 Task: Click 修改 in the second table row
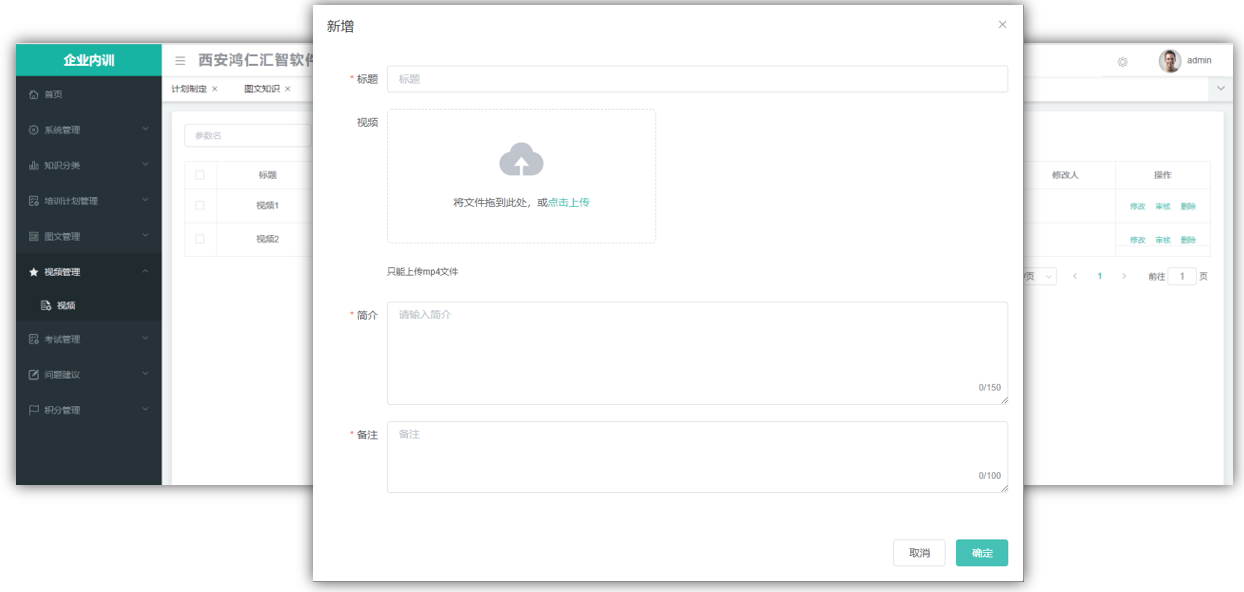point(1138,240)
